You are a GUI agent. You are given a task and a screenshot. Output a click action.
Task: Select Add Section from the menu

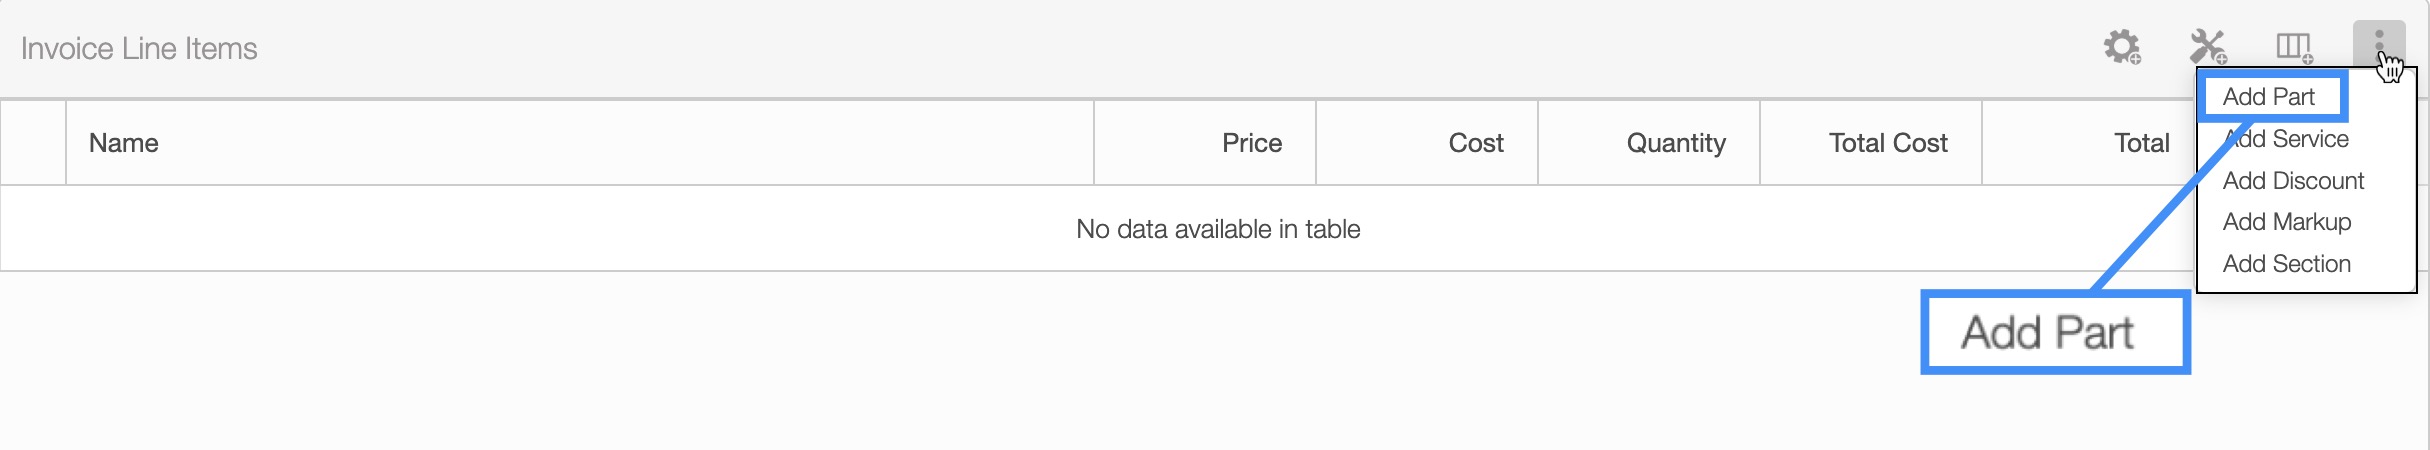[x=2286, y=264]
